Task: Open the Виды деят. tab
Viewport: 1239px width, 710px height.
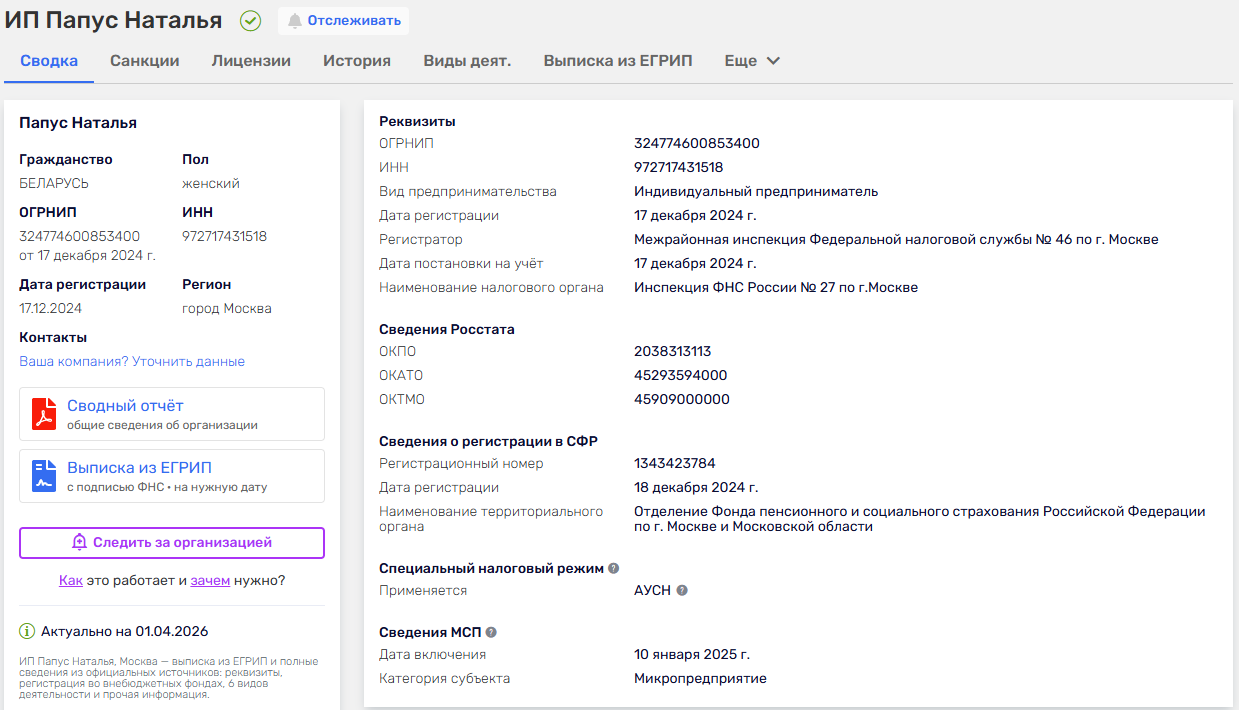Action: (x=467, y=61)
